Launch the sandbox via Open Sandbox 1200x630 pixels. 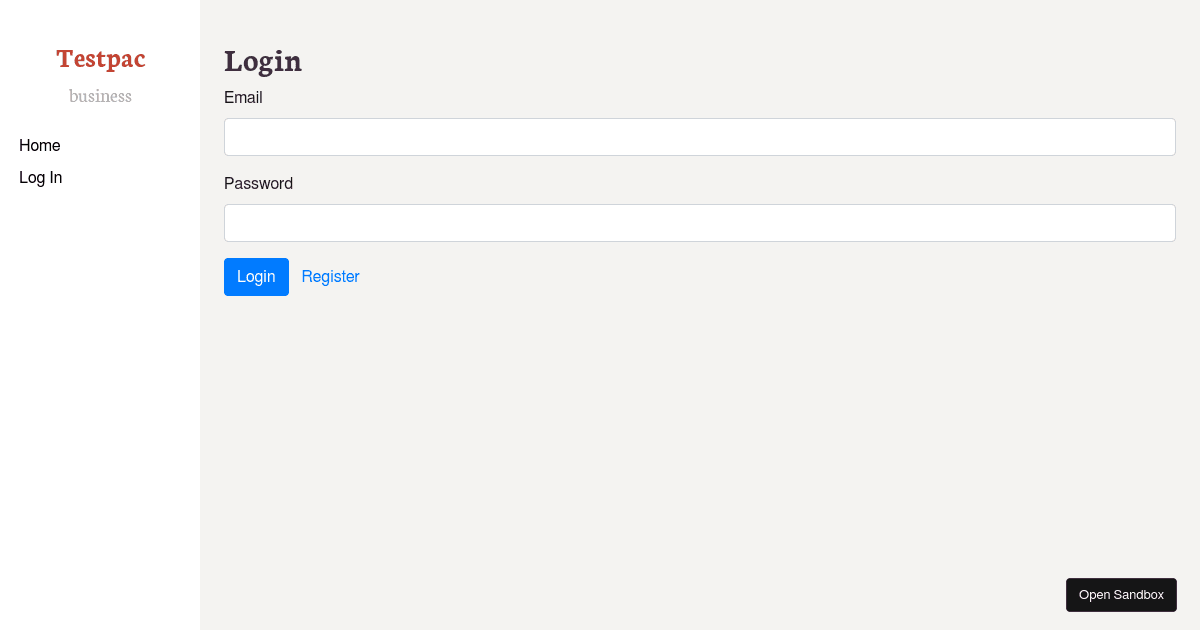pos(1121,594)
